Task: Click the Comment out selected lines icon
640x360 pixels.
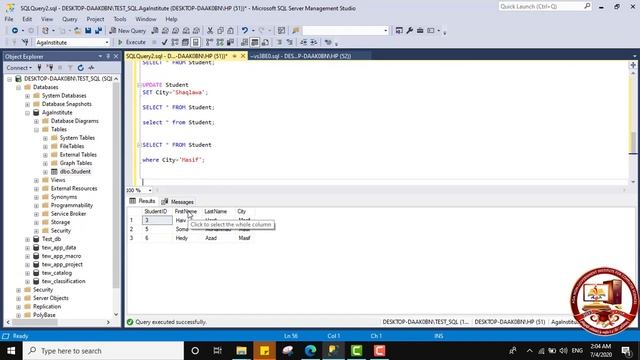Action: pos(280,42)
